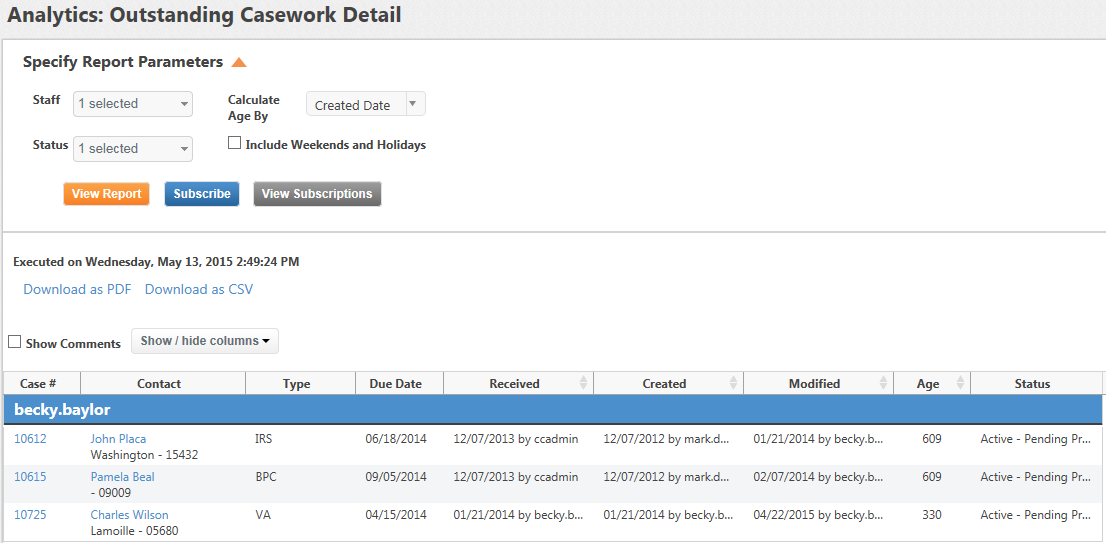Viewport: 1106px width, 543px height.
Task: Click the Contact column header
Action: (x=163, y=384)
